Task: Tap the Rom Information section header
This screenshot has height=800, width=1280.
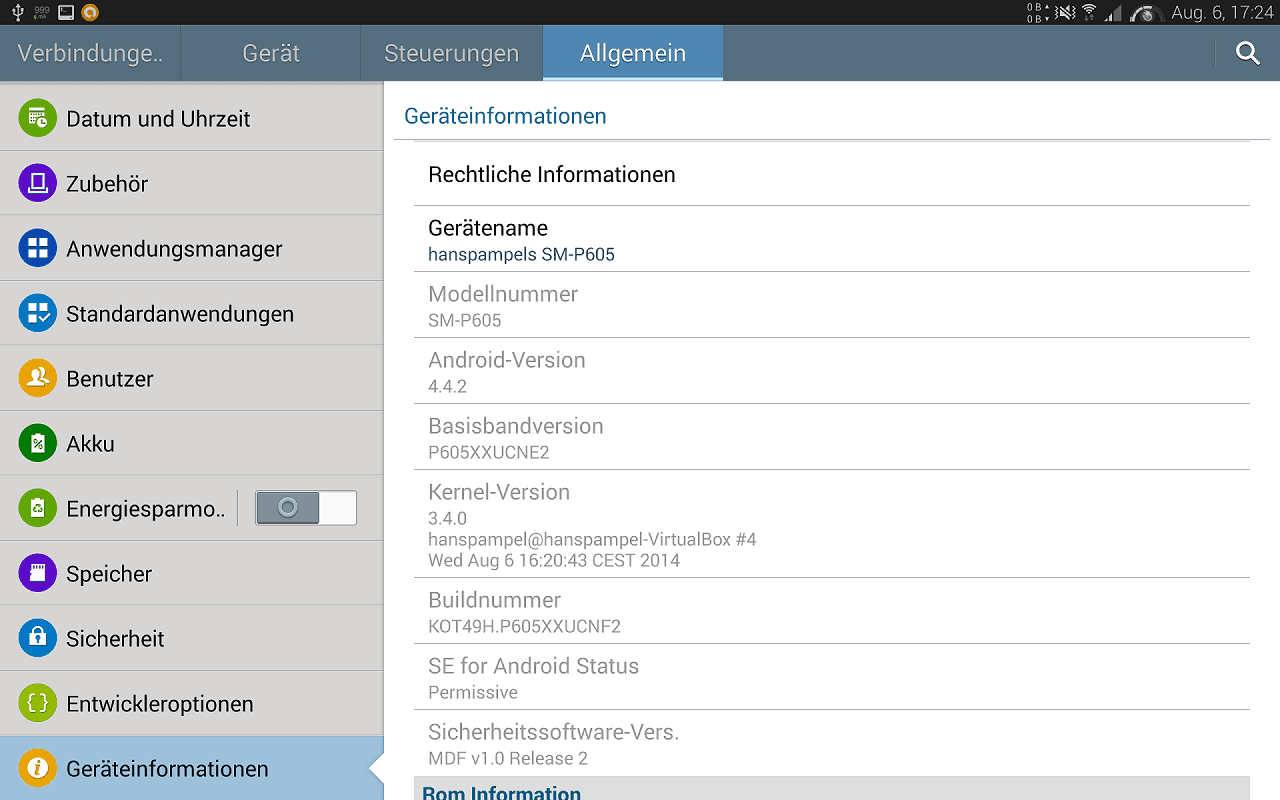Action: [x=832, y=789]
